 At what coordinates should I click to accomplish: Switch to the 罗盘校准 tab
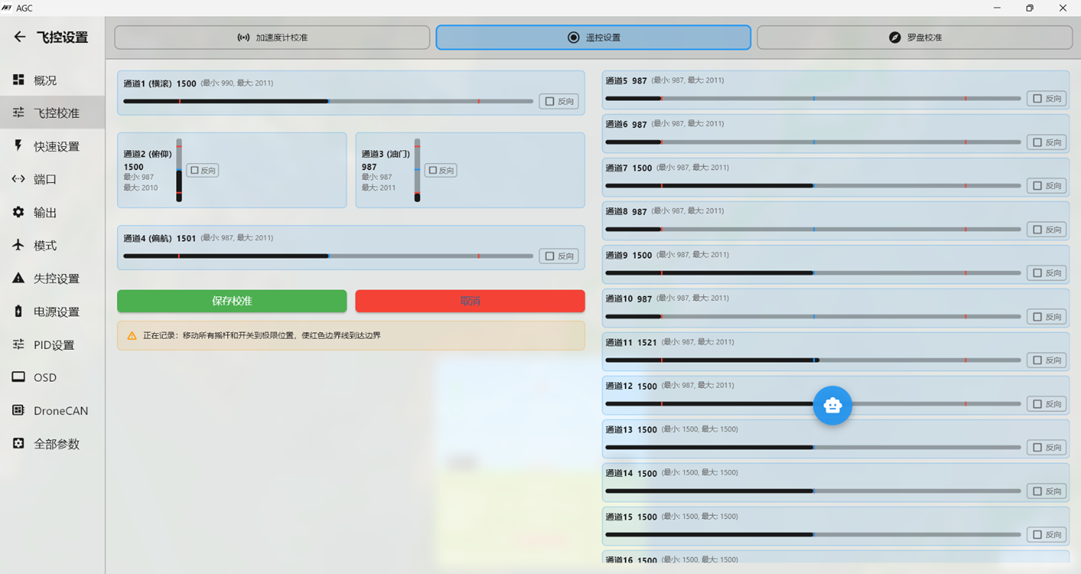914,37
